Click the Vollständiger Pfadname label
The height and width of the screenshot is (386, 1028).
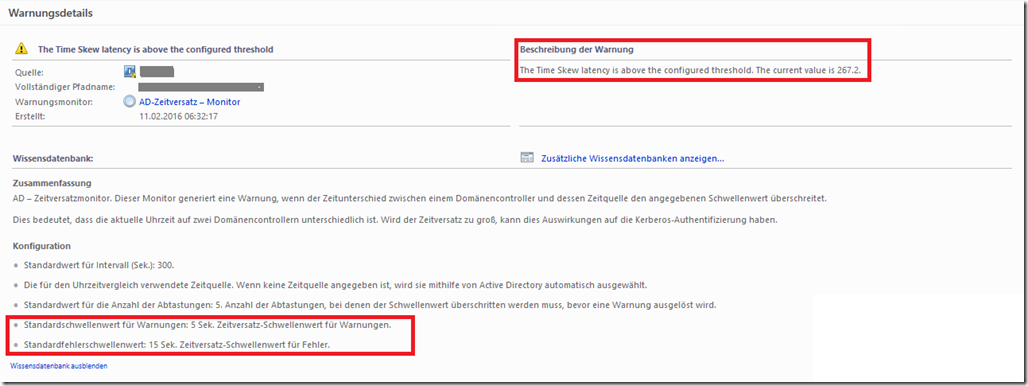point(65,87)
